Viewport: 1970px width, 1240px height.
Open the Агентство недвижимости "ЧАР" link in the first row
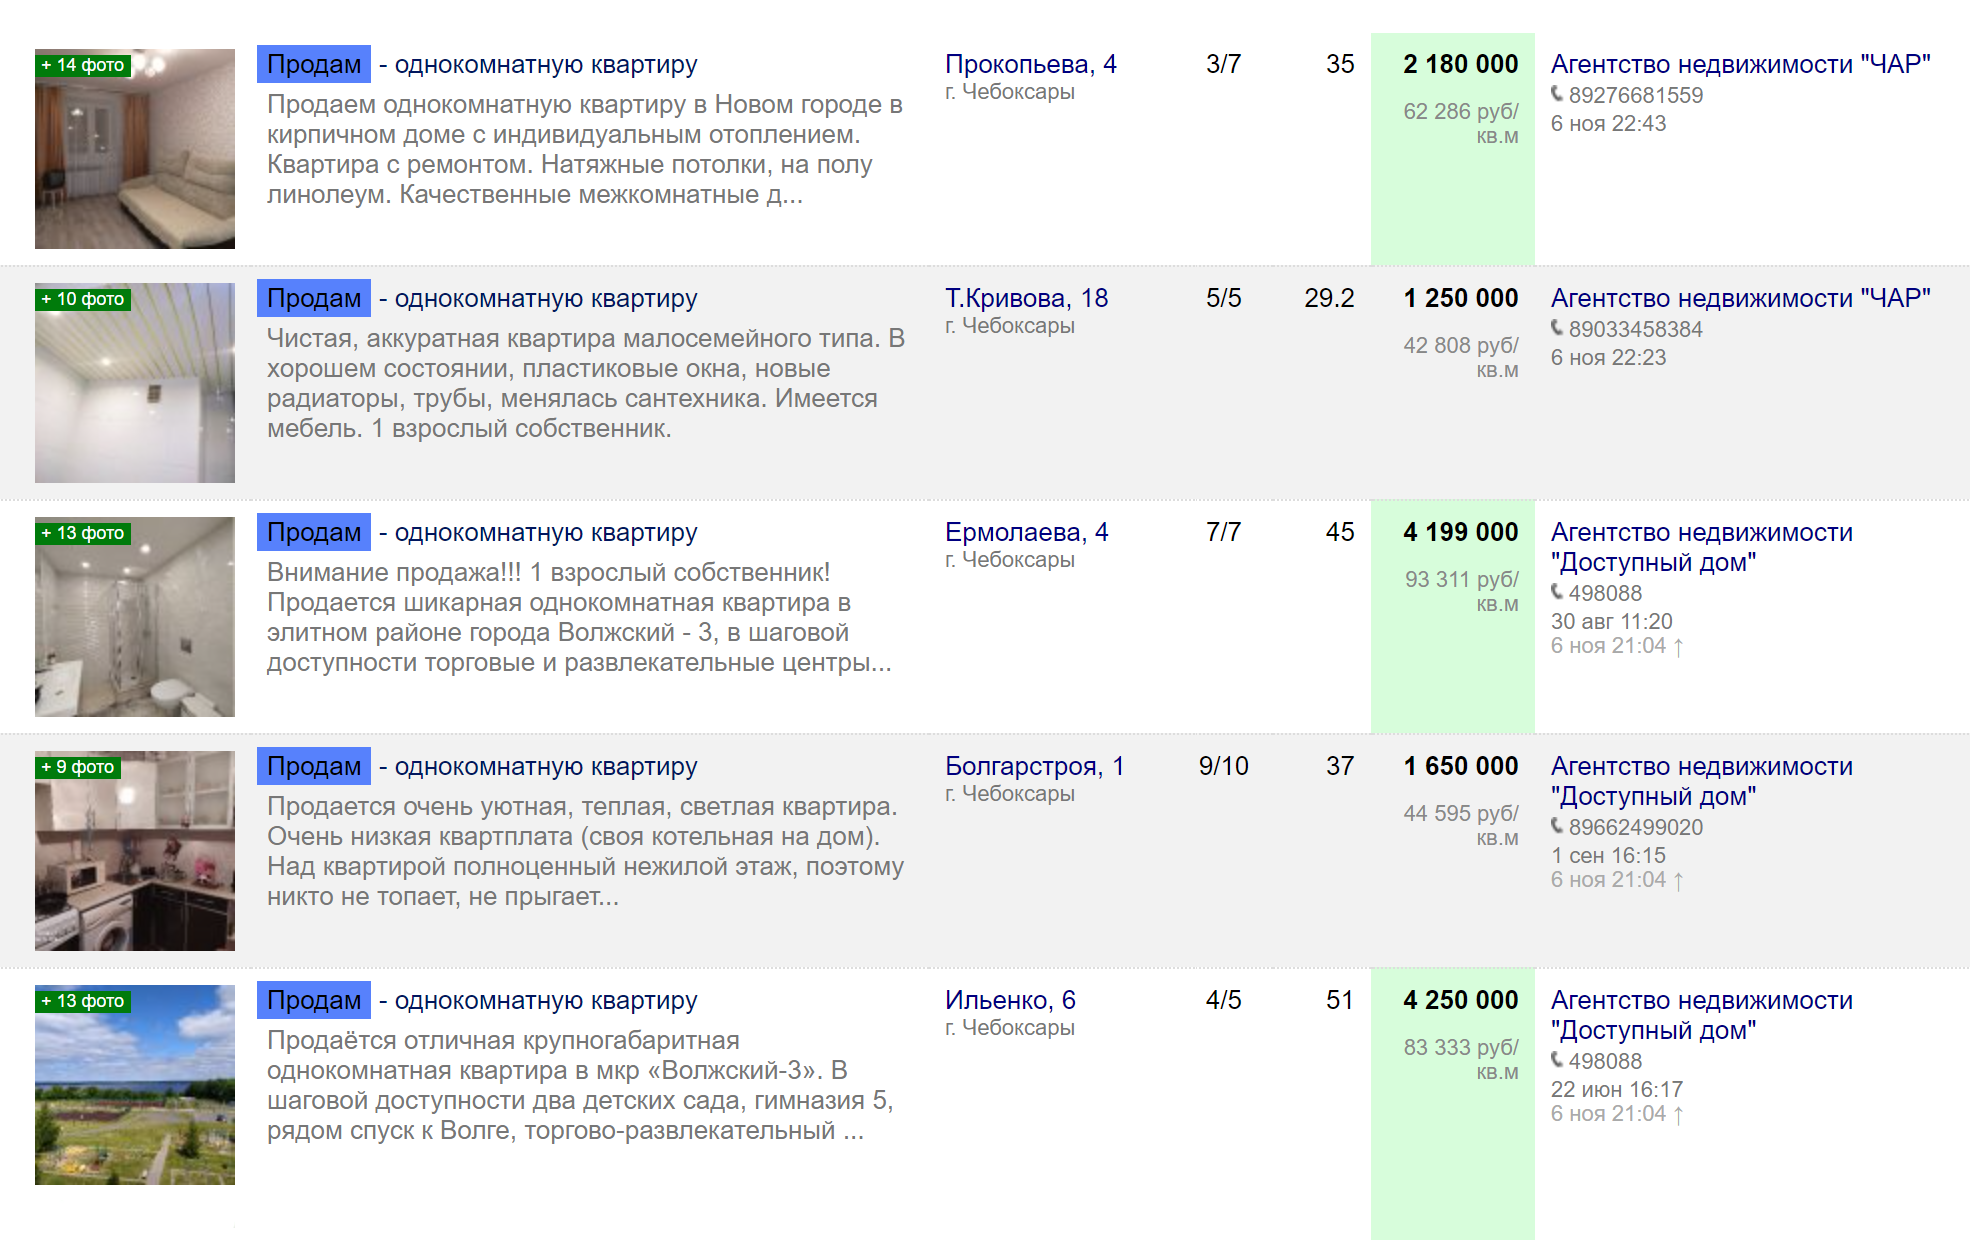[1740, 64]
